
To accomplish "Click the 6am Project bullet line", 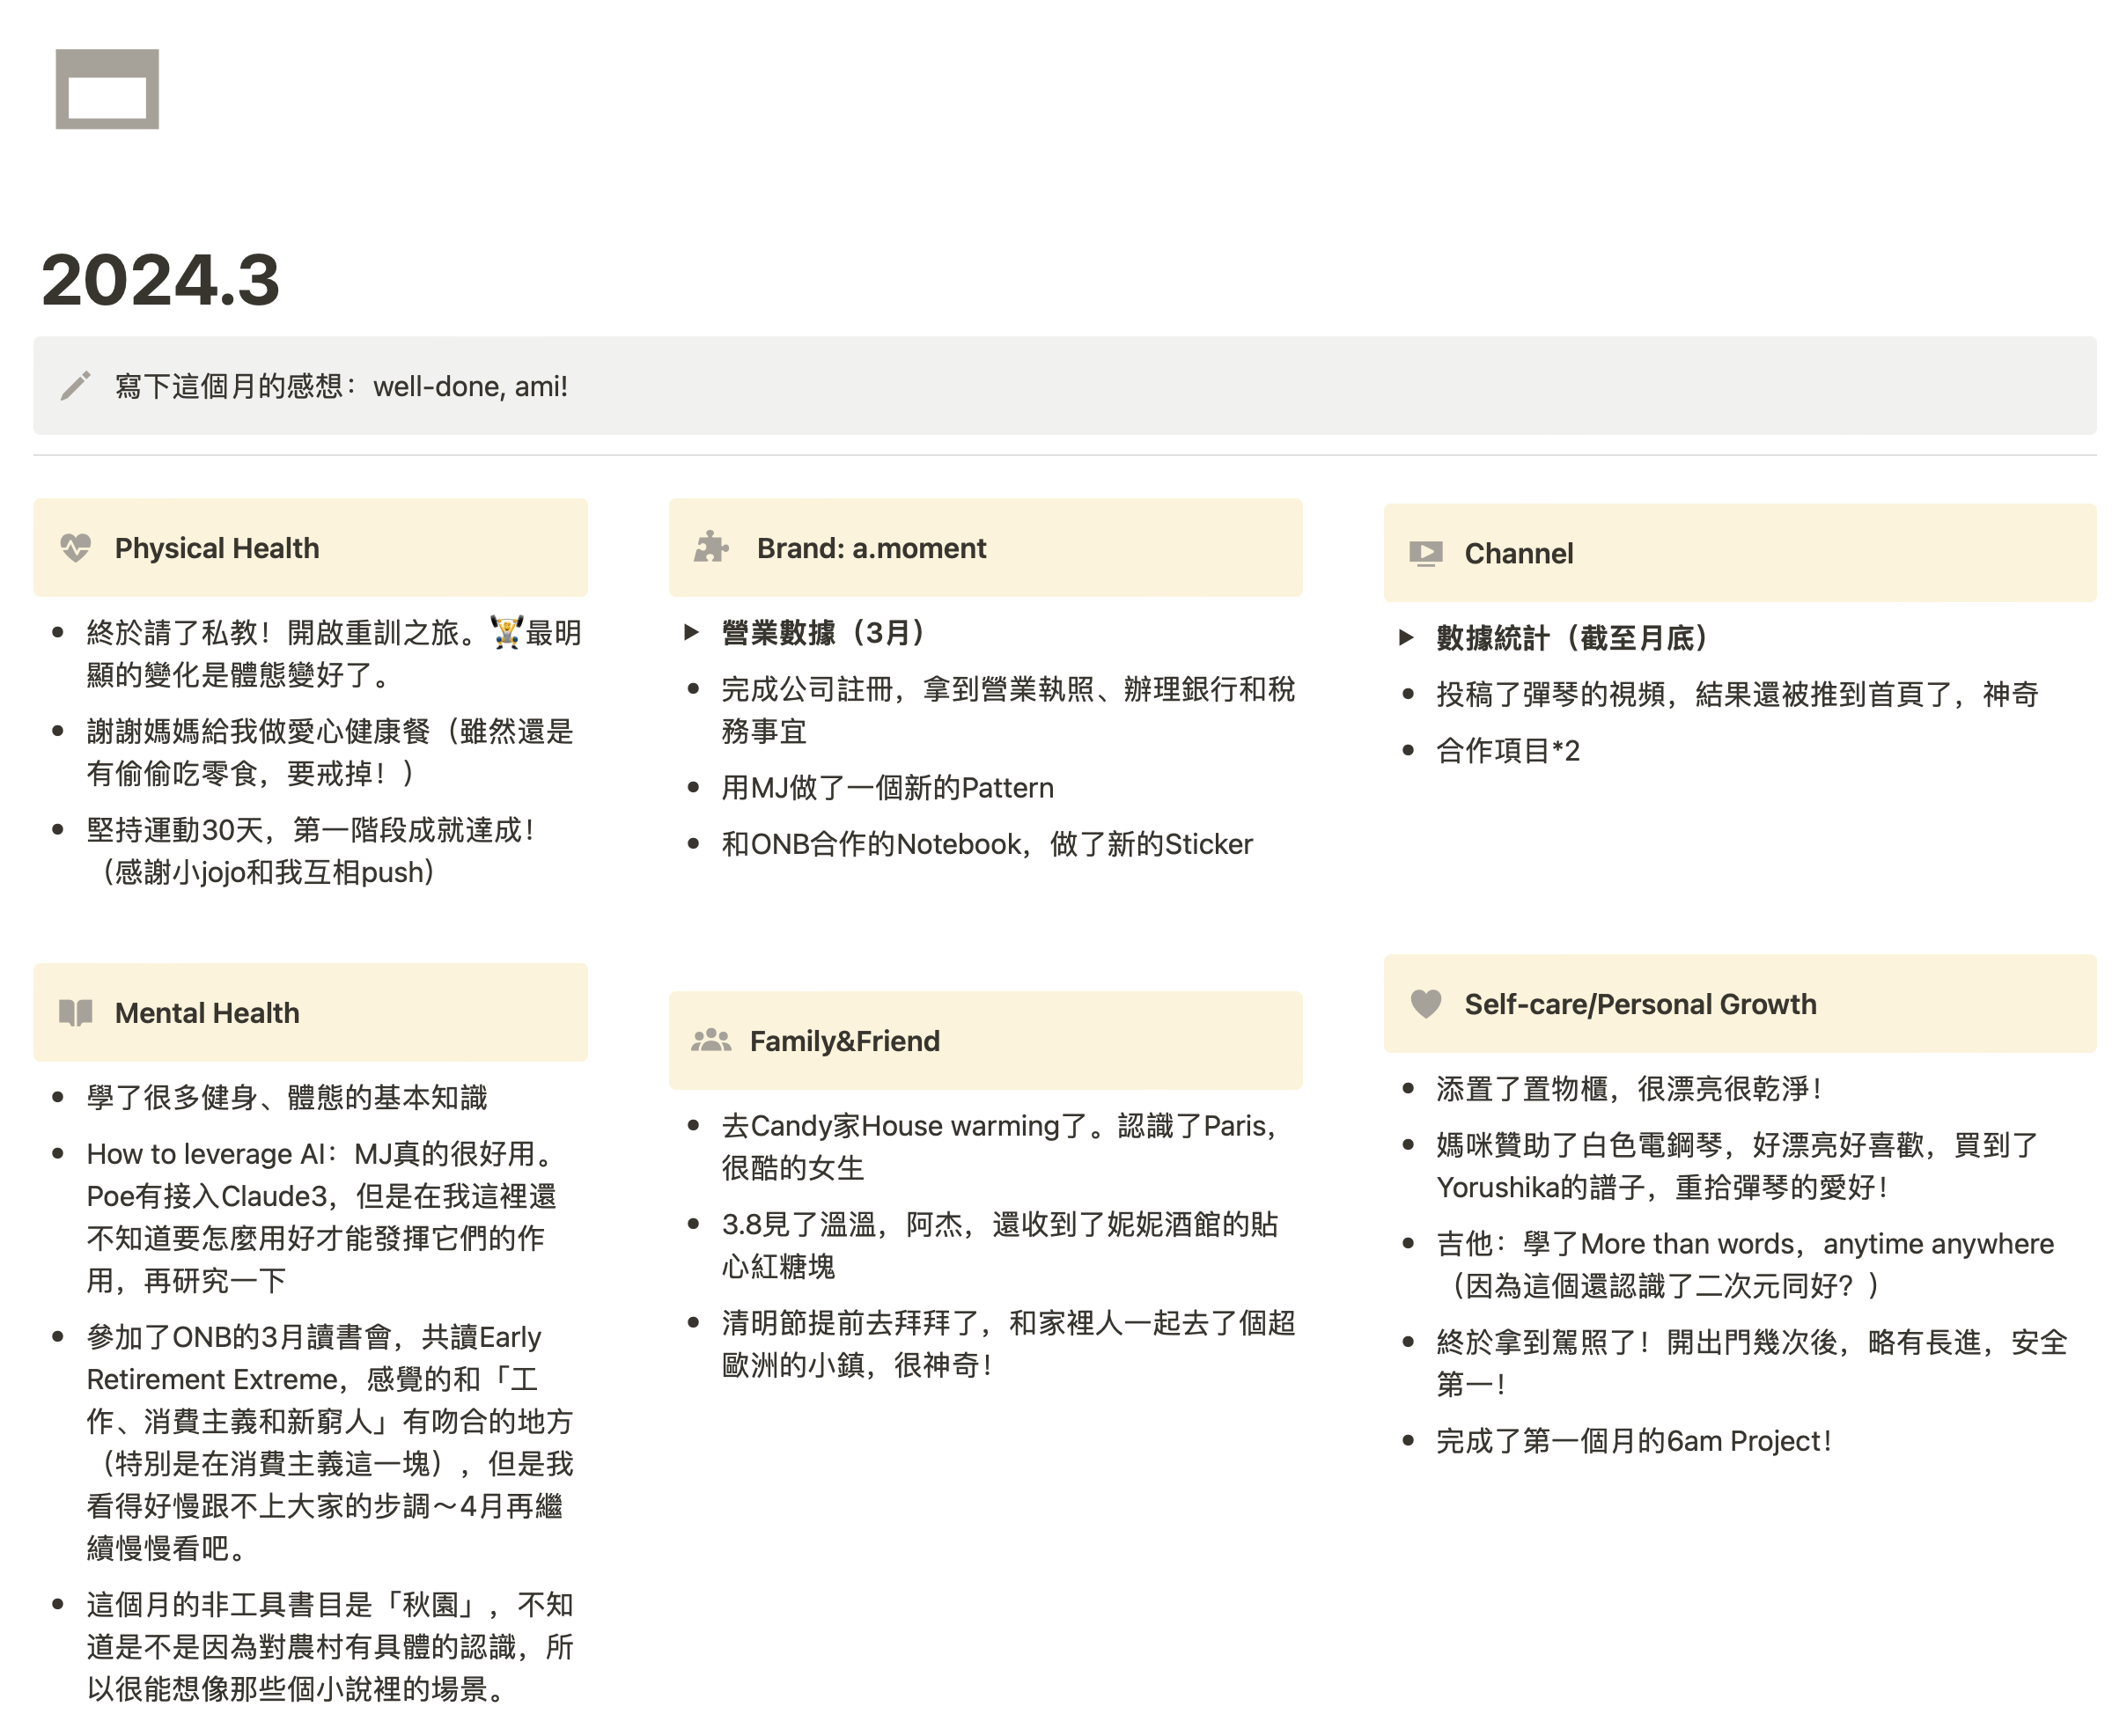I will point(1633,1441).
